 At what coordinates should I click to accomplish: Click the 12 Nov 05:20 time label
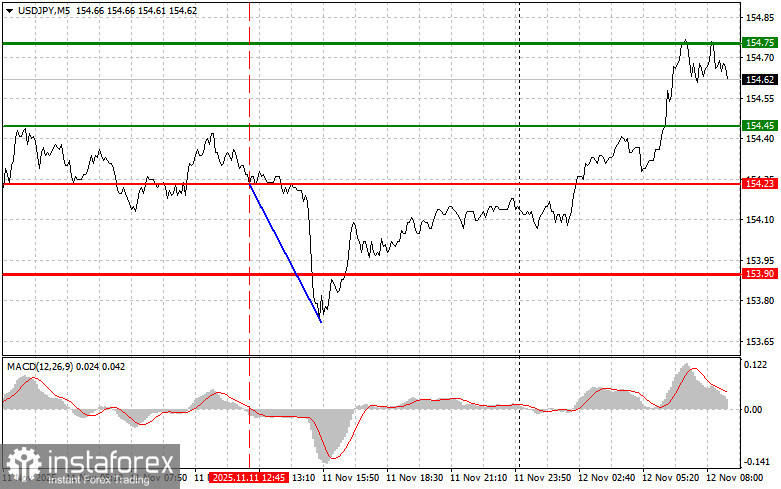point(670,478)
